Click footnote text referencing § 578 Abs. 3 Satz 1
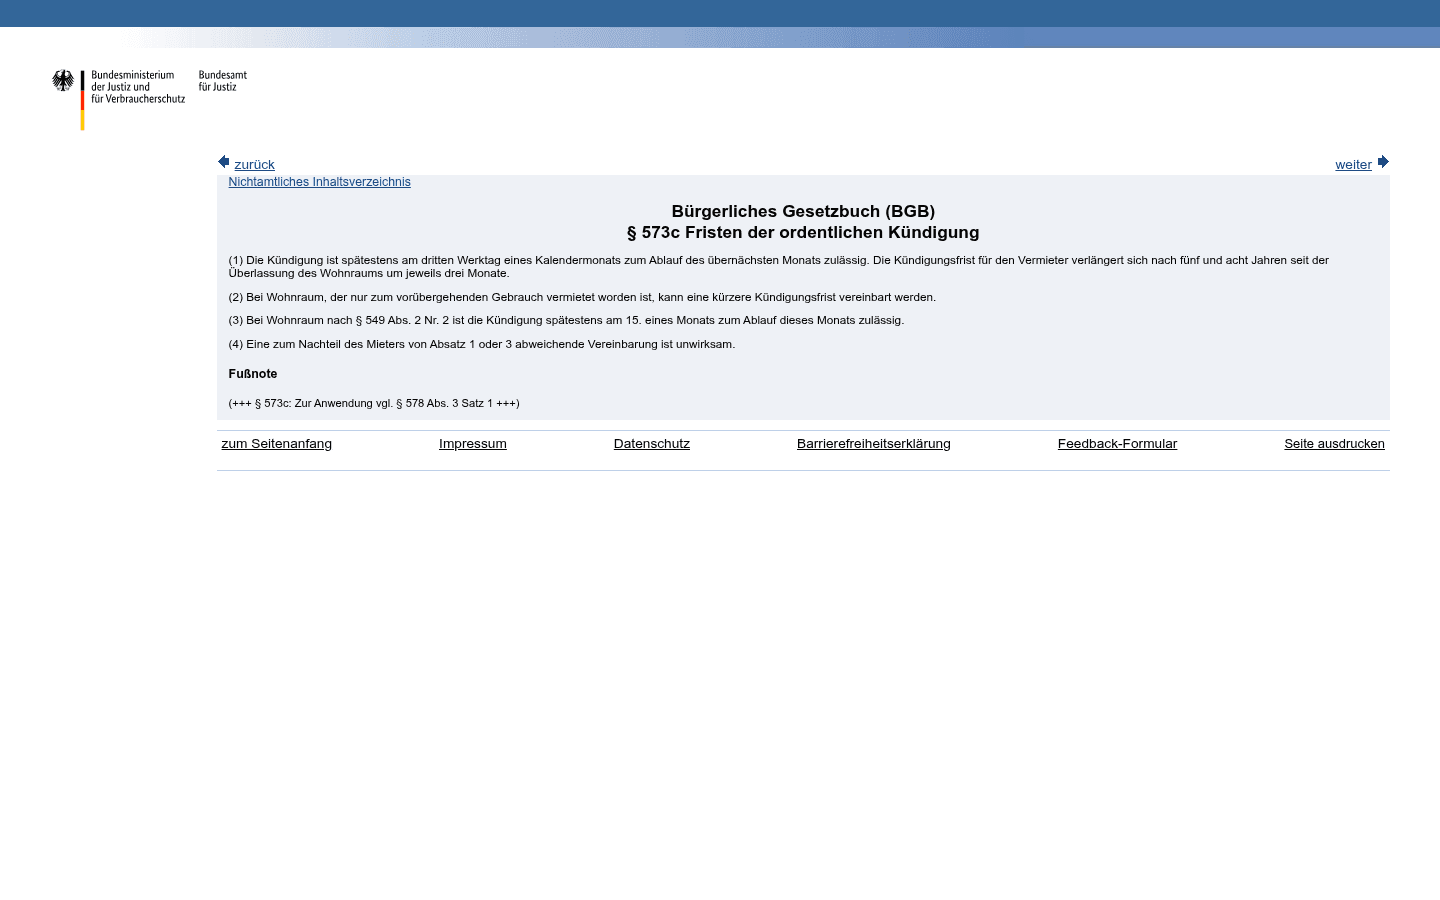Screen dimensions: 1440x900 pos(374,403)
